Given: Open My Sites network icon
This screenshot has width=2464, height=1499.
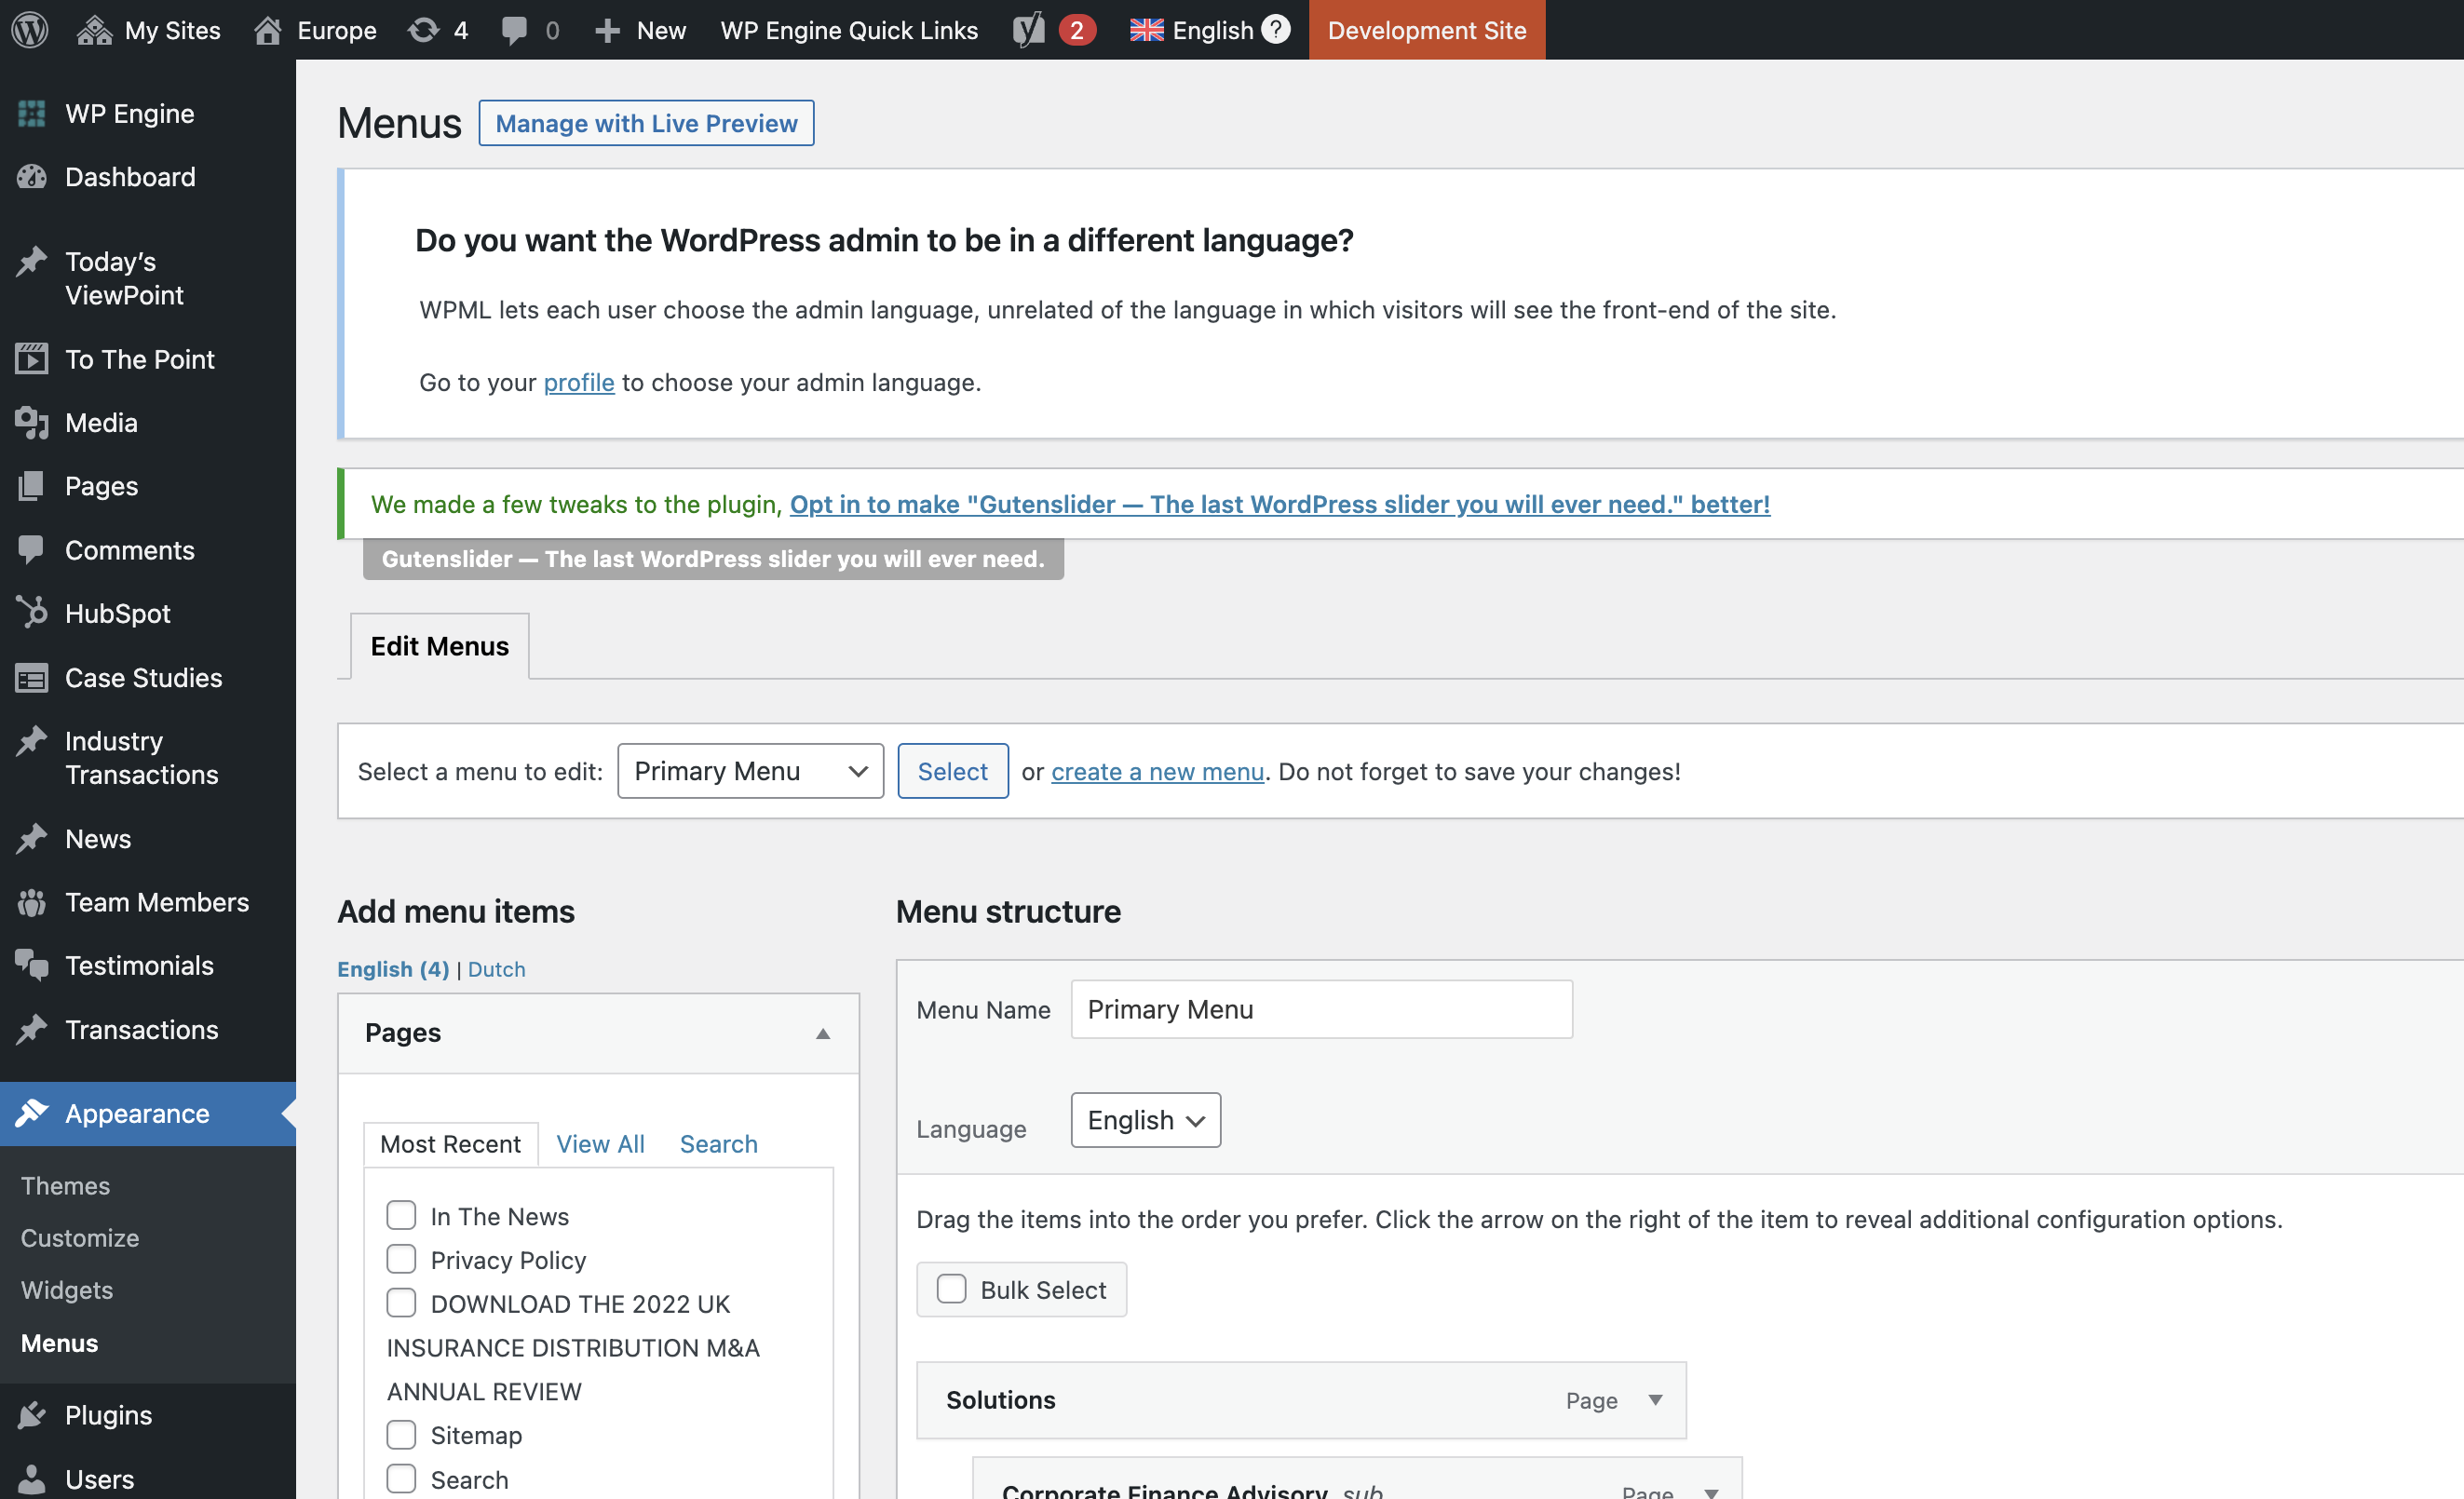Looking at the screenshot, I should point(94,30).
